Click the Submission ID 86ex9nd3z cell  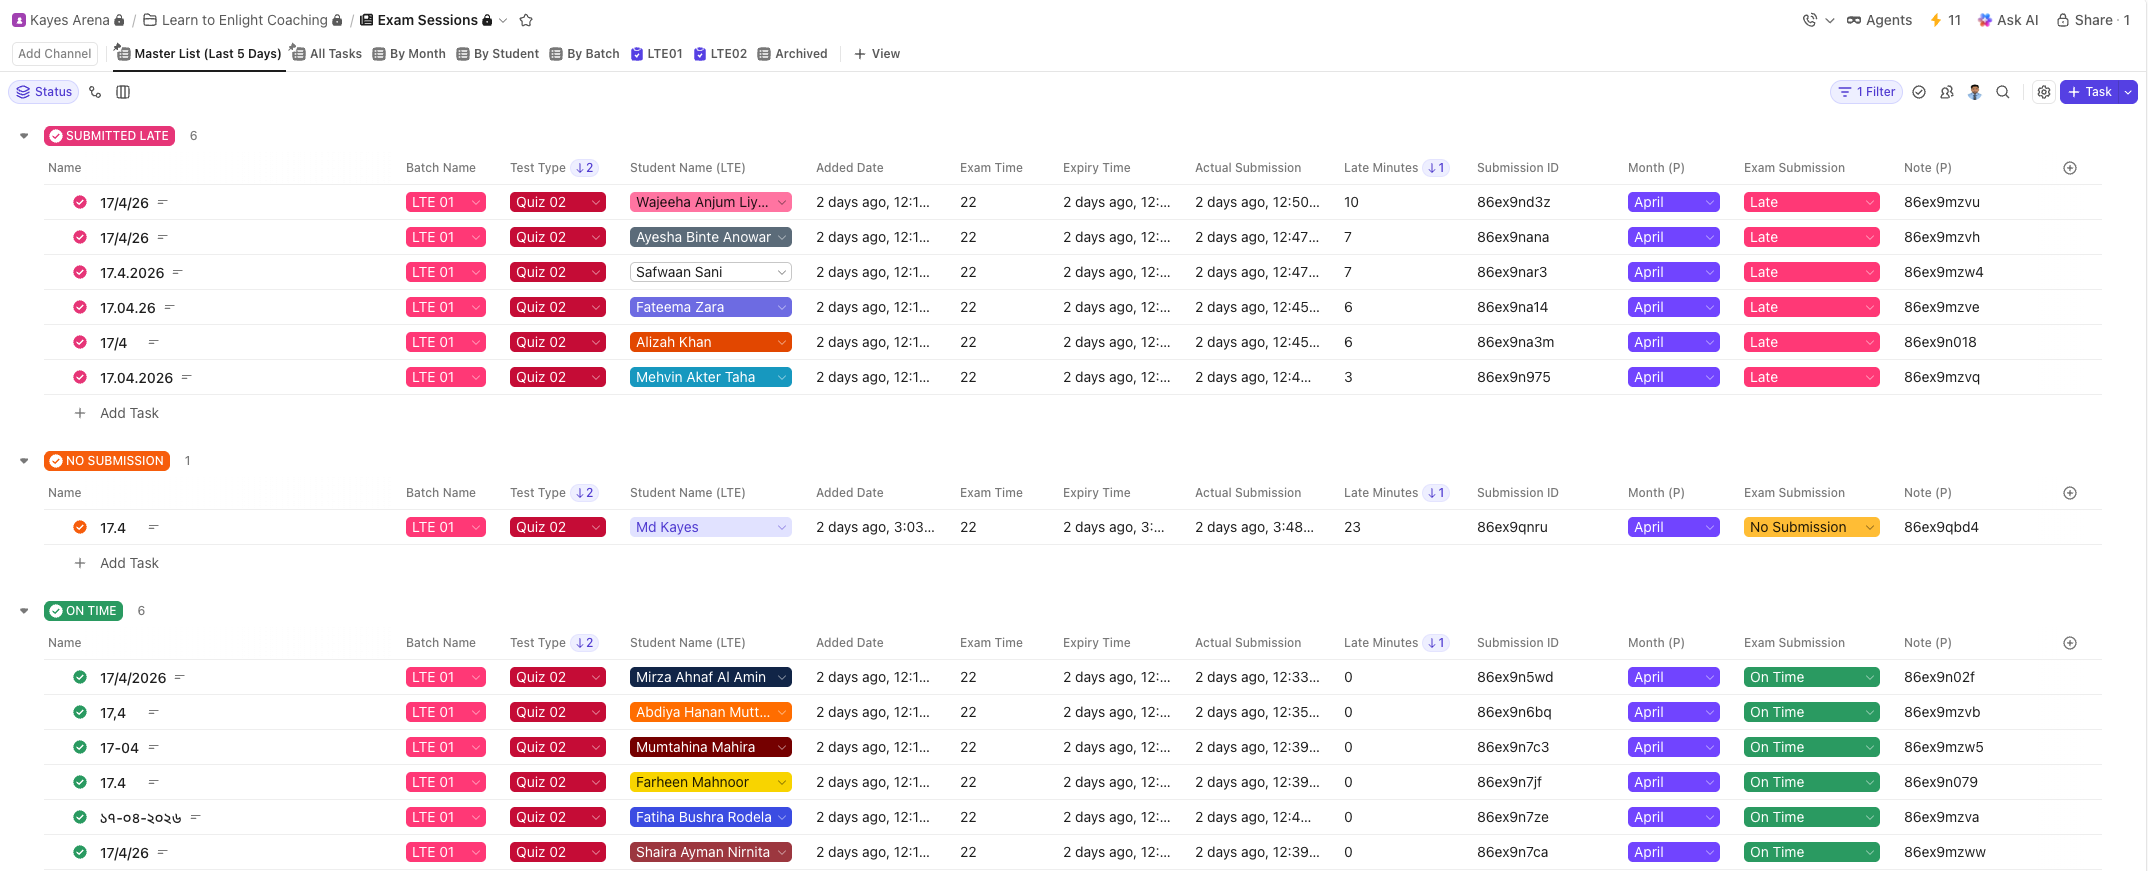[x=1514, y=202]
